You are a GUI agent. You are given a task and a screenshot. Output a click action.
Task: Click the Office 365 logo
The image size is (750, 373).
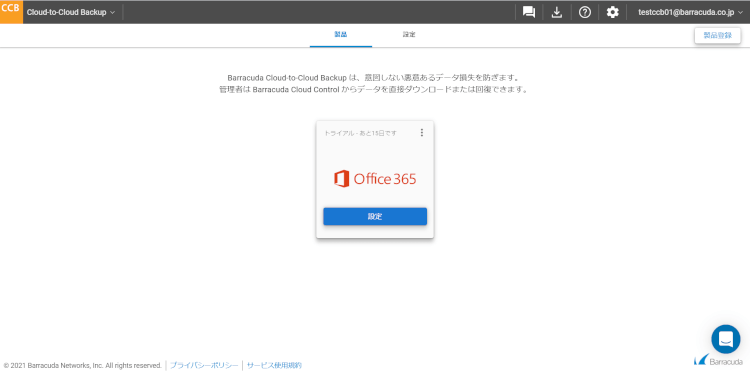point(375,179)
